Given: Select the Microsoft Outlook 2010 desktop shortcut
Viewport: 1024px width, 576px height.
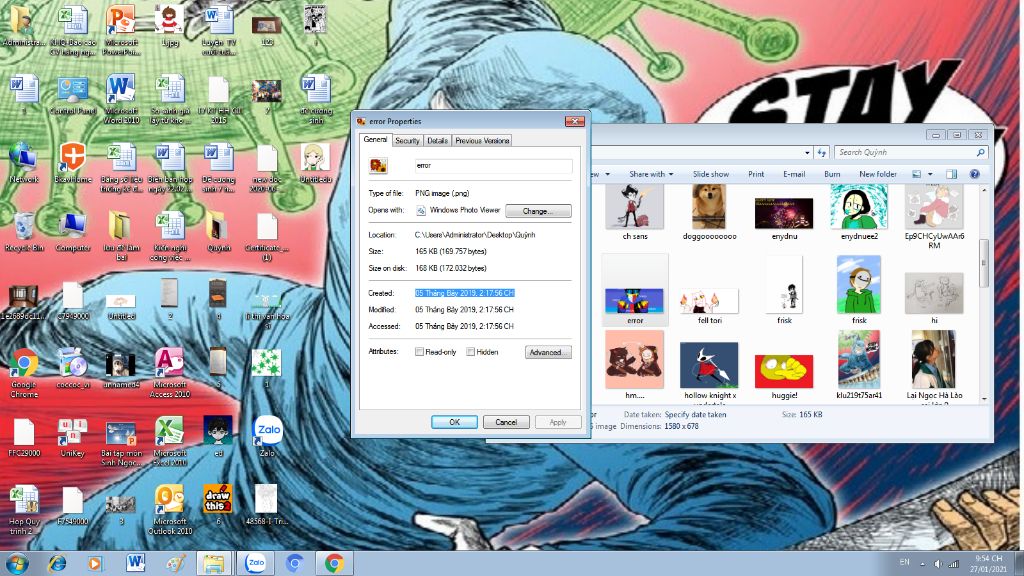Looking at the screenshot, I should tap(170, 510).
